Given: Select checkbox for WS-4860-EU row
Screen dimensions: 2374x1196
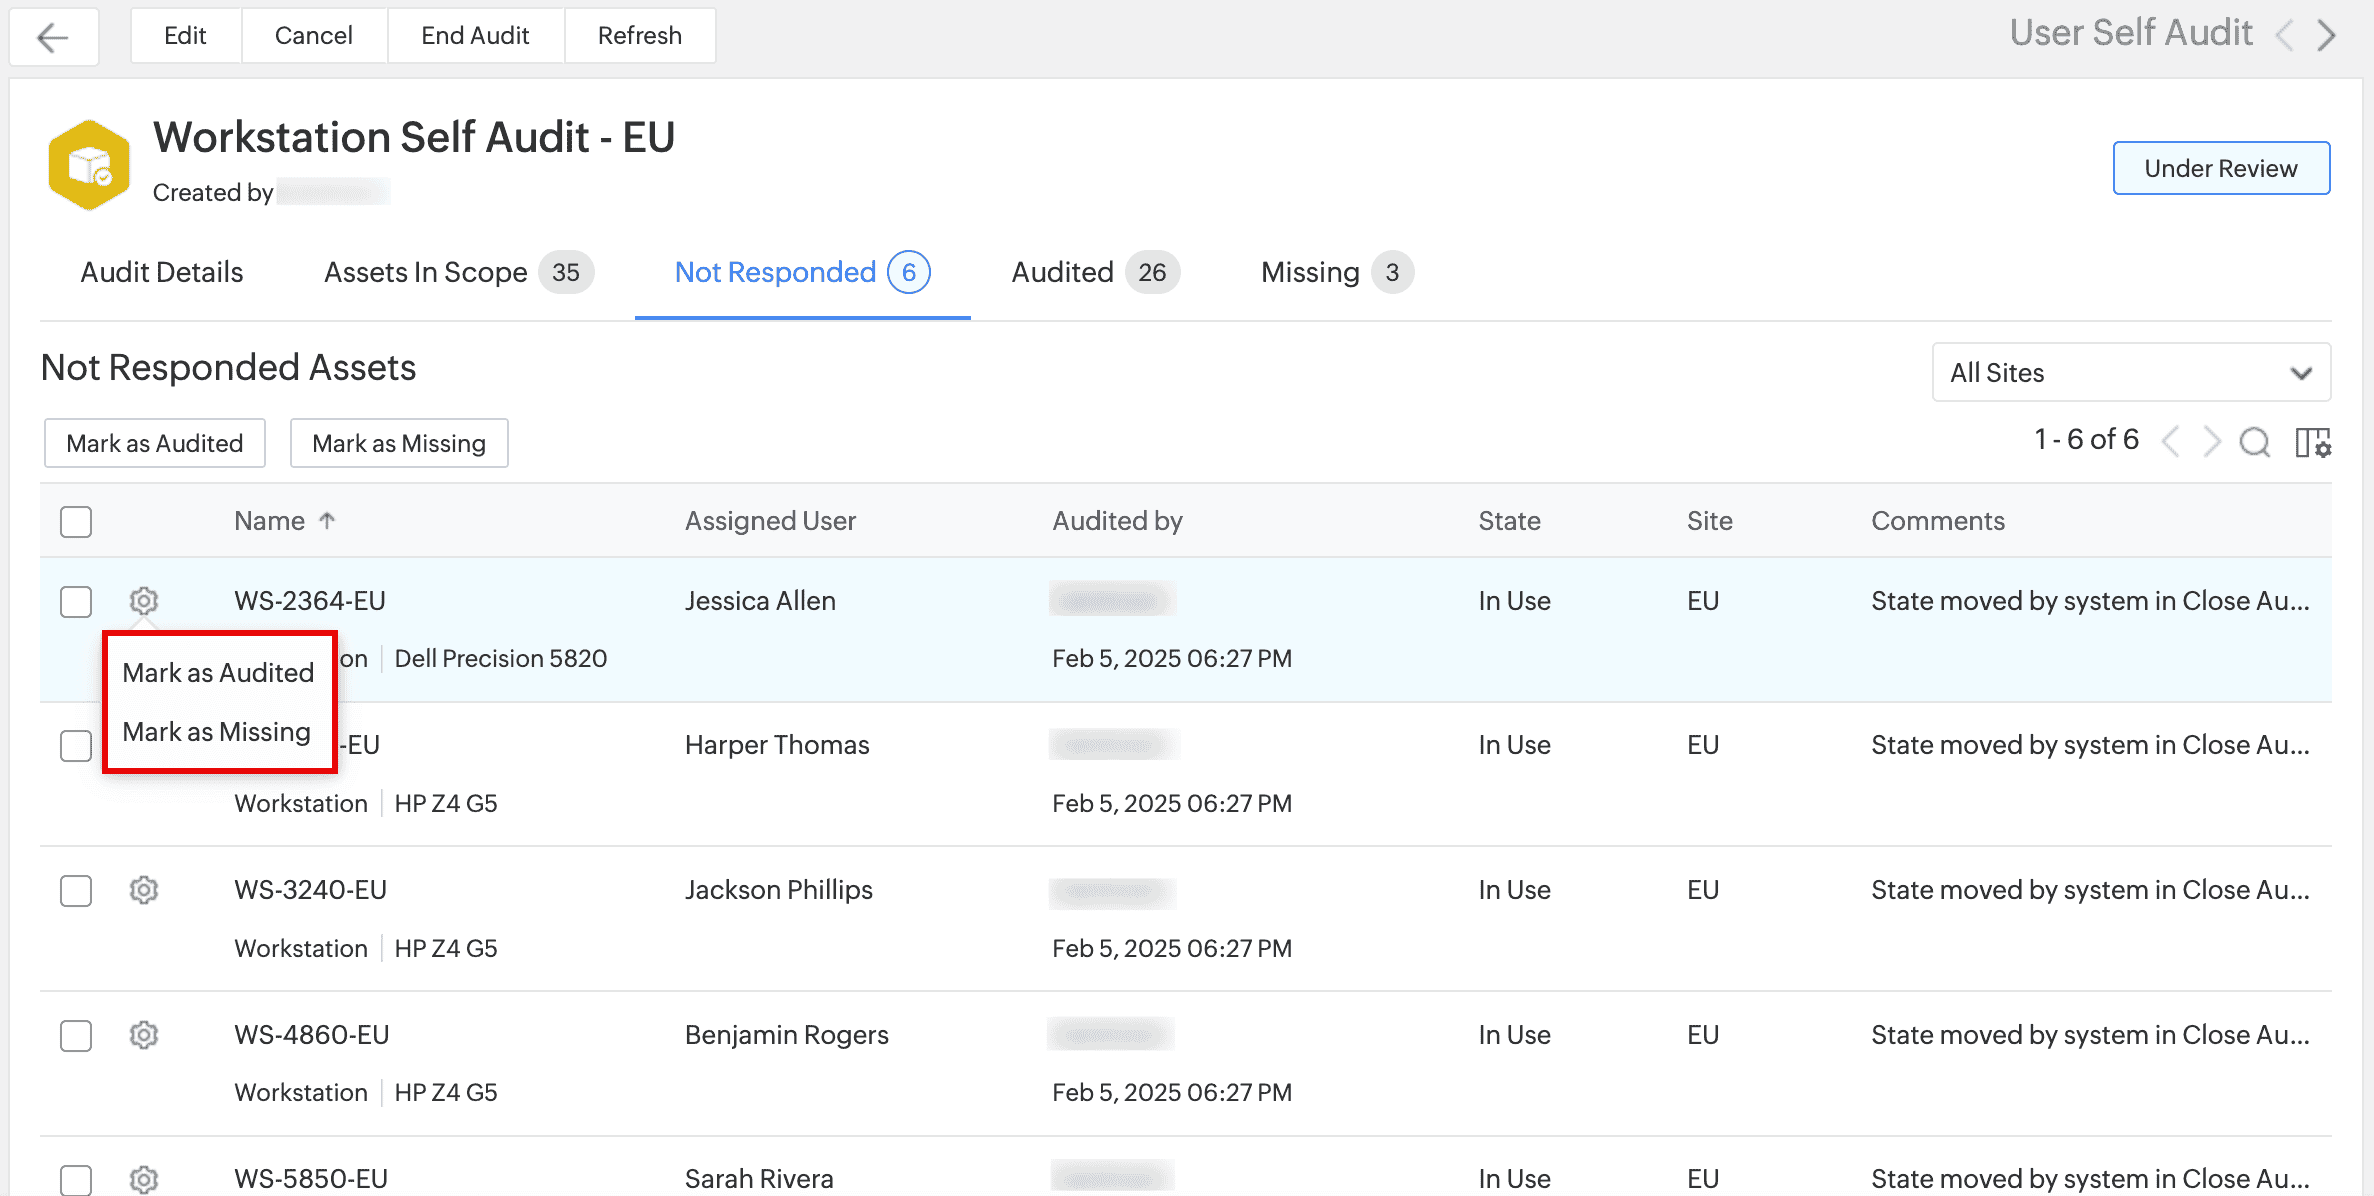Looking at the screenshot, I should (76, 1035).
